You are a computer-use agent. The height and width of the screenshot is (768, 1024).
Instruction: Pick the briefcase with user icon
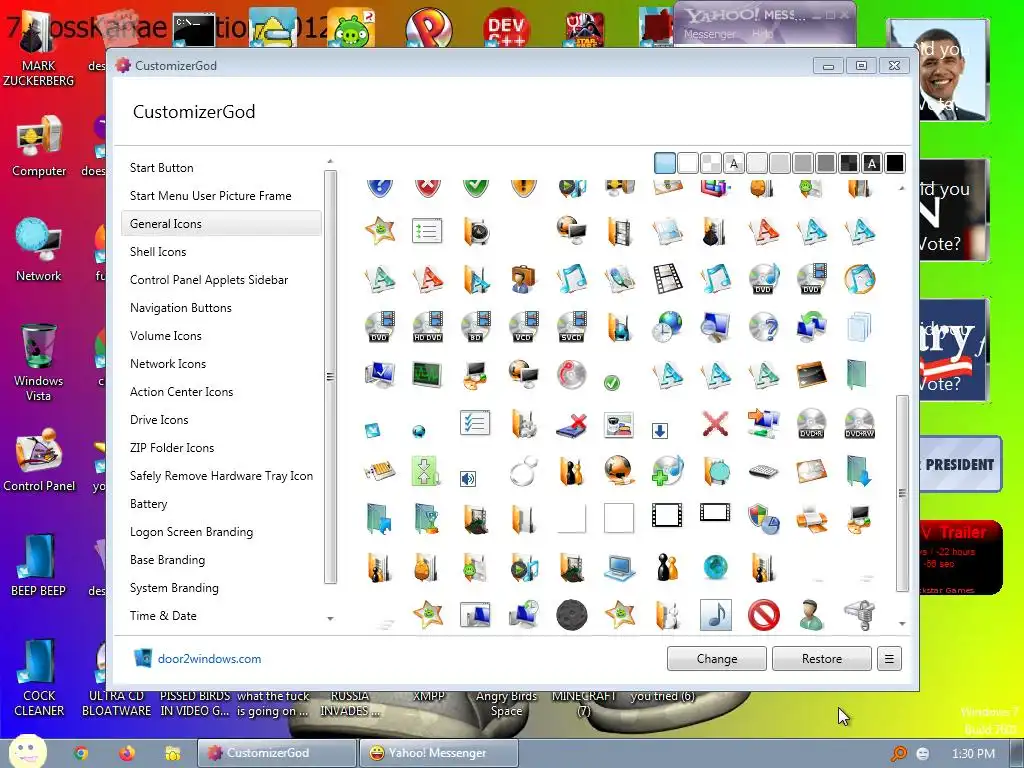coord(524,279)
